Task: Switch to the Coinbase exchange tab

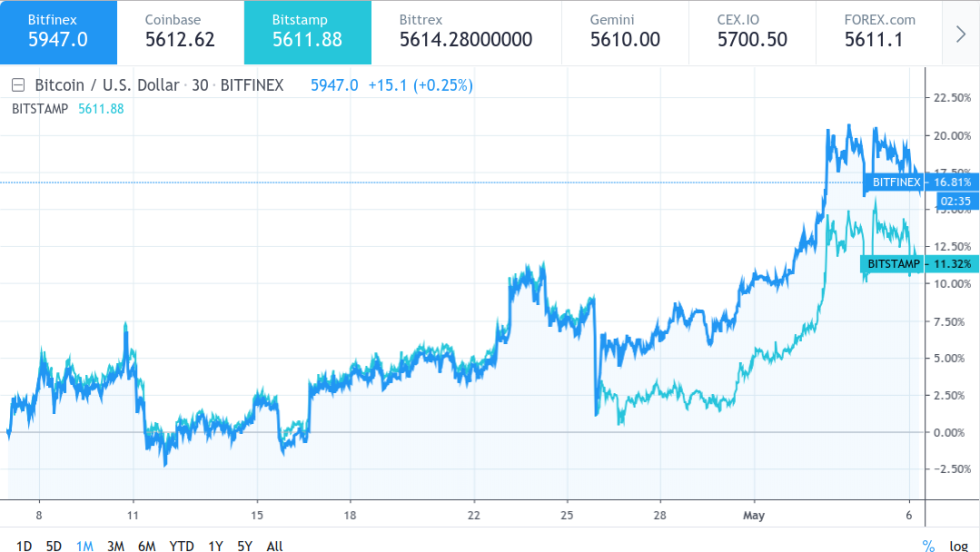Action: (x=180, y=32)
